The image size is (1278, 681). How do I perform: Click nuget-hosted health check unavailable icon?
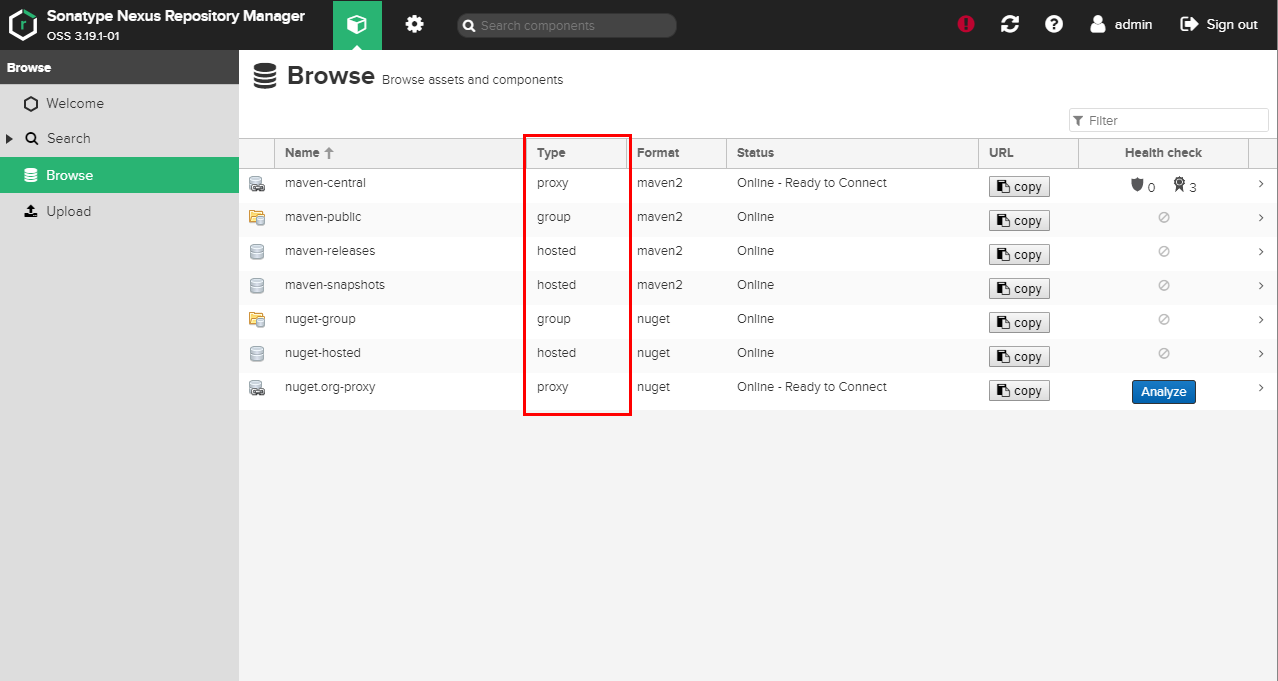1164,354
